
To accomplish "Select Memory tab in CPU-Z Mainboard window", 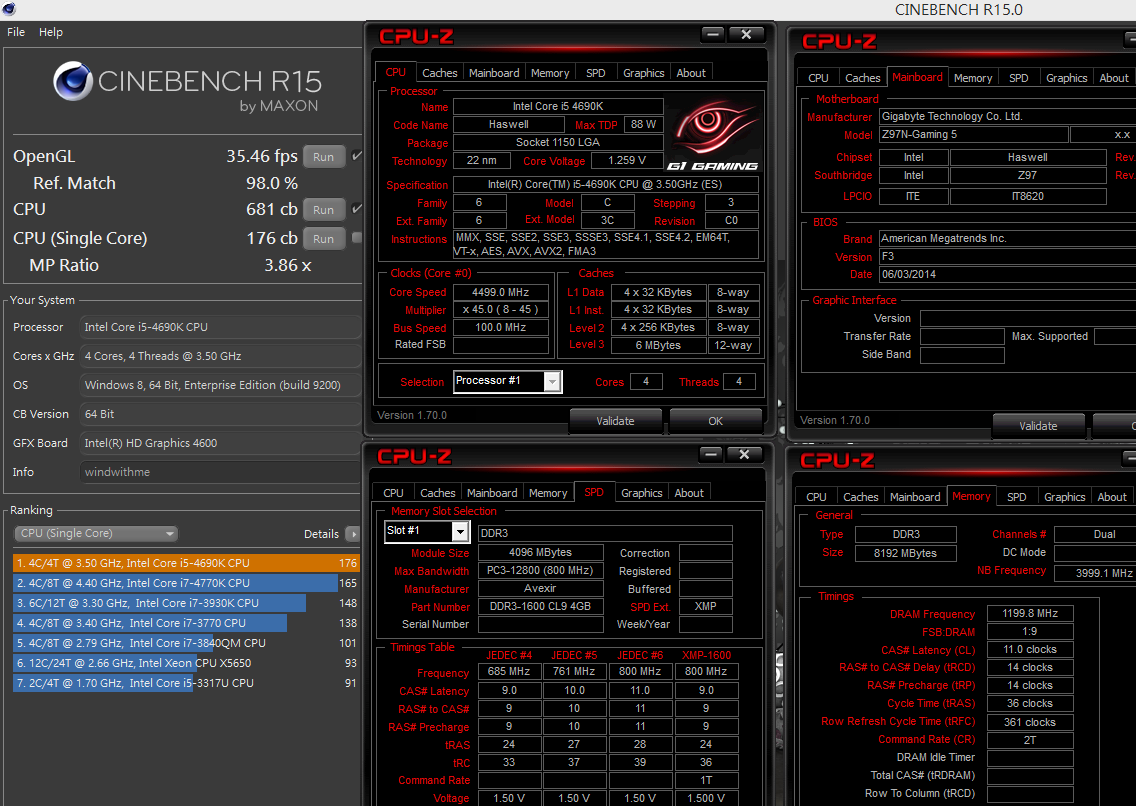I will (973, 77).
